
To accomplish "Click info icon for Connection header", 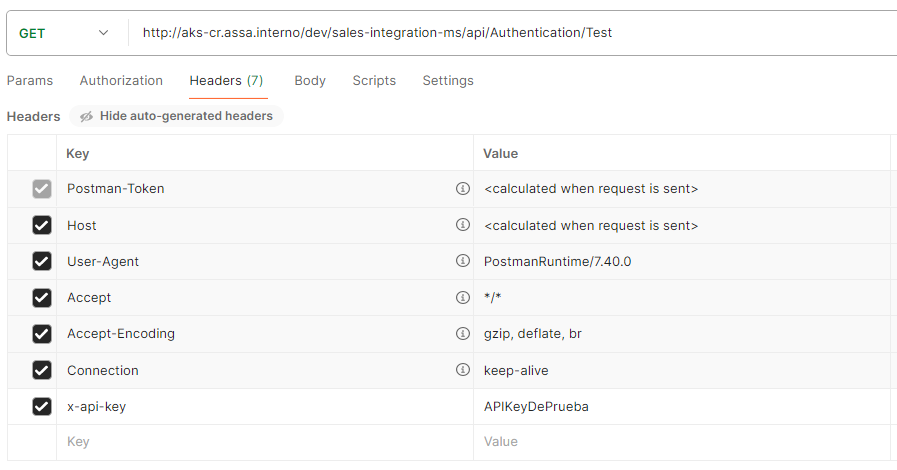I will (463, 370).
